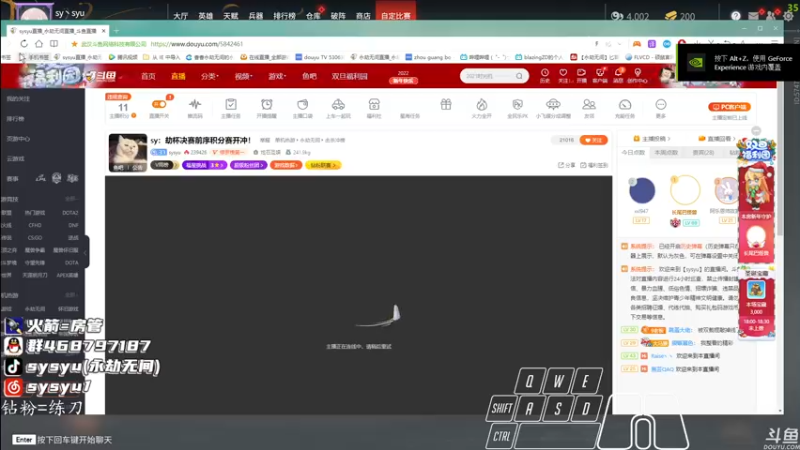Image resolution: width=800 pixels, height=450 pixels.
Task: Open the shop-shaped 福利社 icon
Action: [x=374, y=105]
